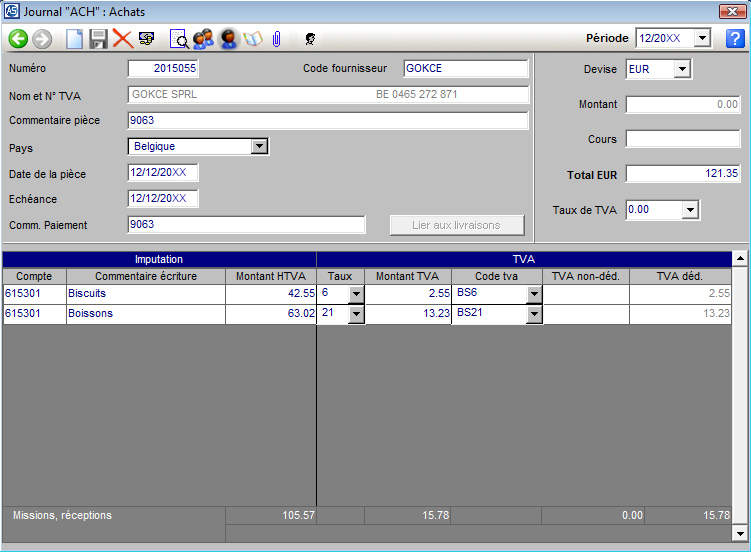Click the table scrollbar down arrow
The height and width of the screenshot is (552, 751).
740,534
